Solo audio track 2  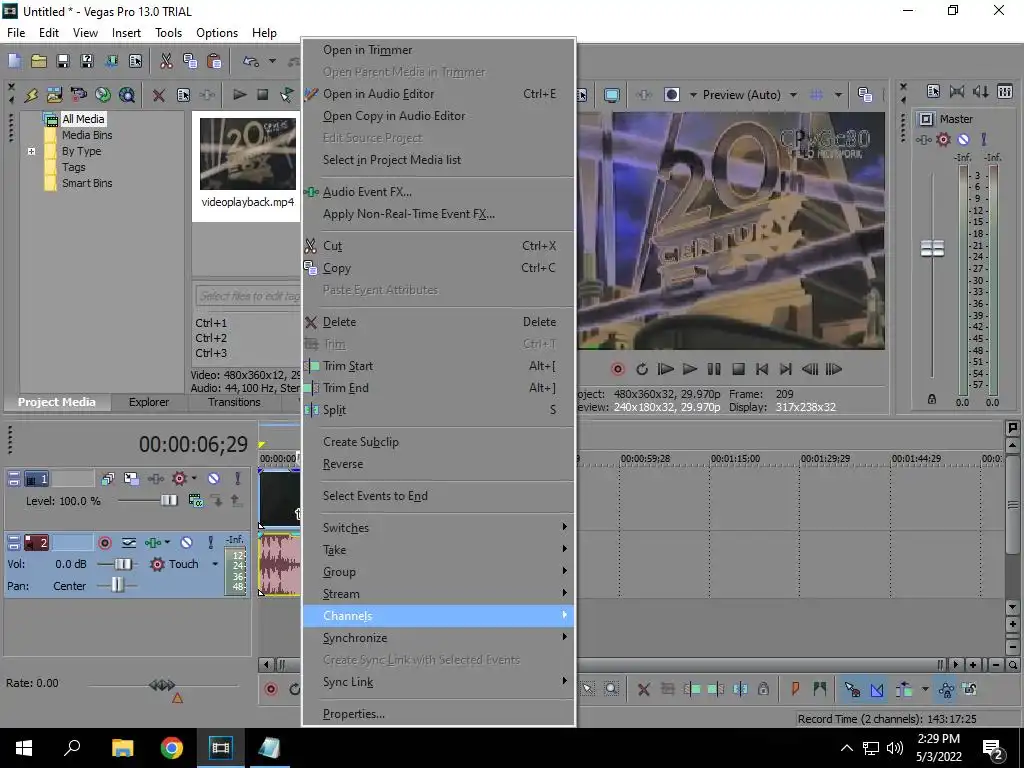210,543
